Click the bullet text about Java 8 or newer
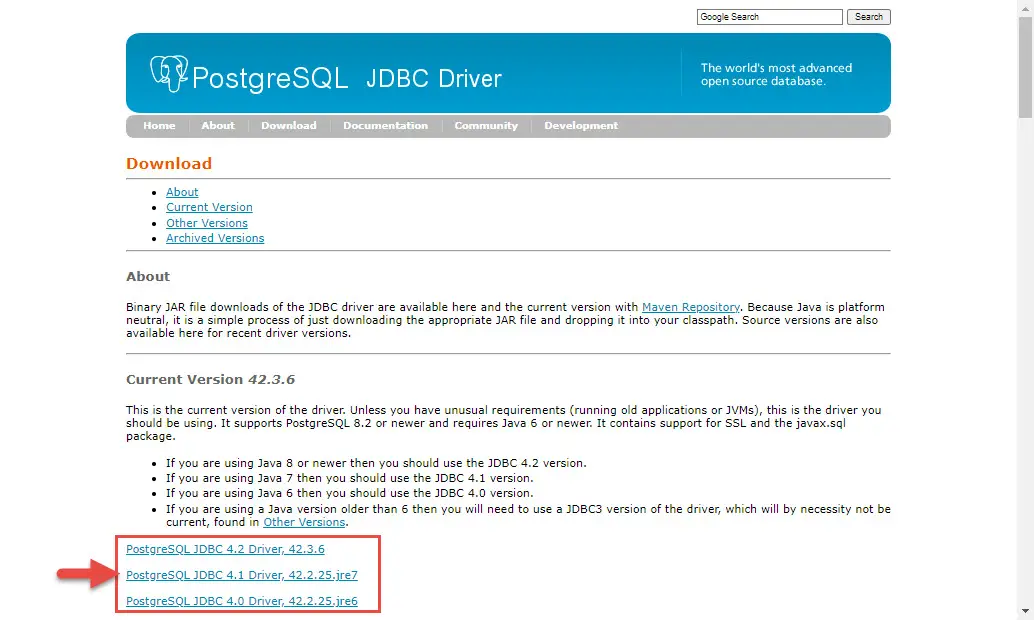The height and width of the screenshot is (620, 1034). [376, 463]
